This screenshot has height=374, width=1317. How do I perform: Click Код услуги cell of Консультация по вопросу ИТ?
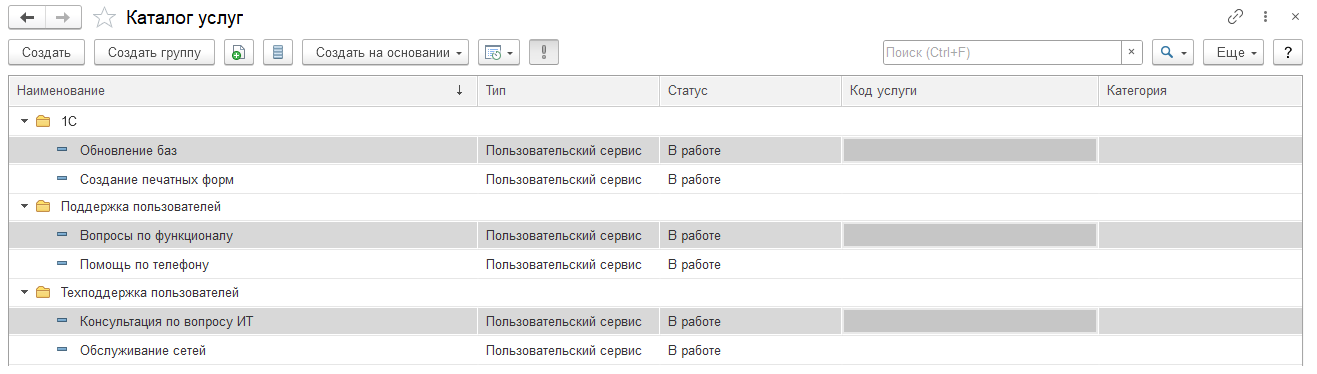click(970, 322)
